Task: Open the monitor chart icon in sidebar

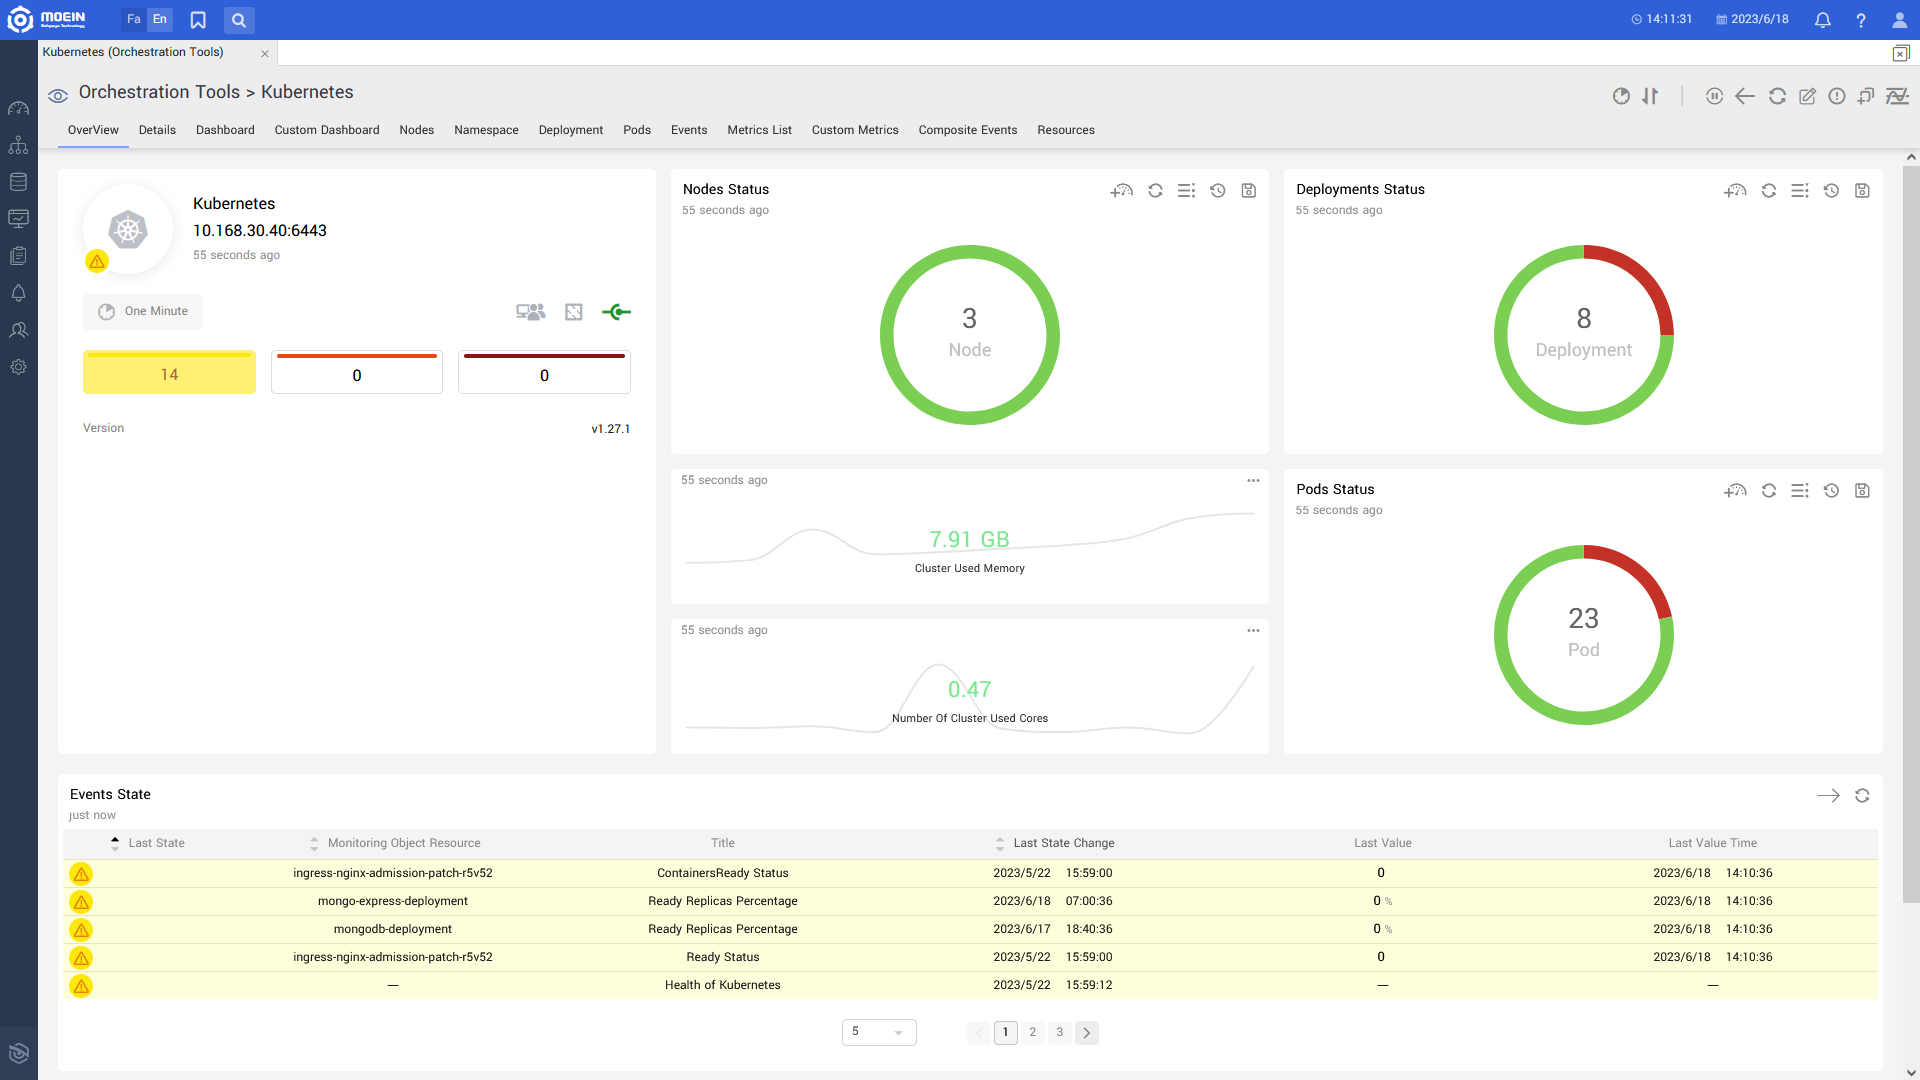Action: coord(18,218)
